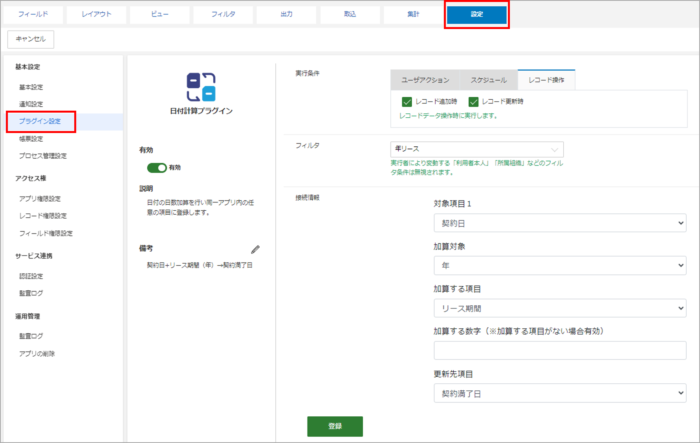Switch to the フィールド tab
Viewport: 700px width, 443px height.
[x=33, y=14]
